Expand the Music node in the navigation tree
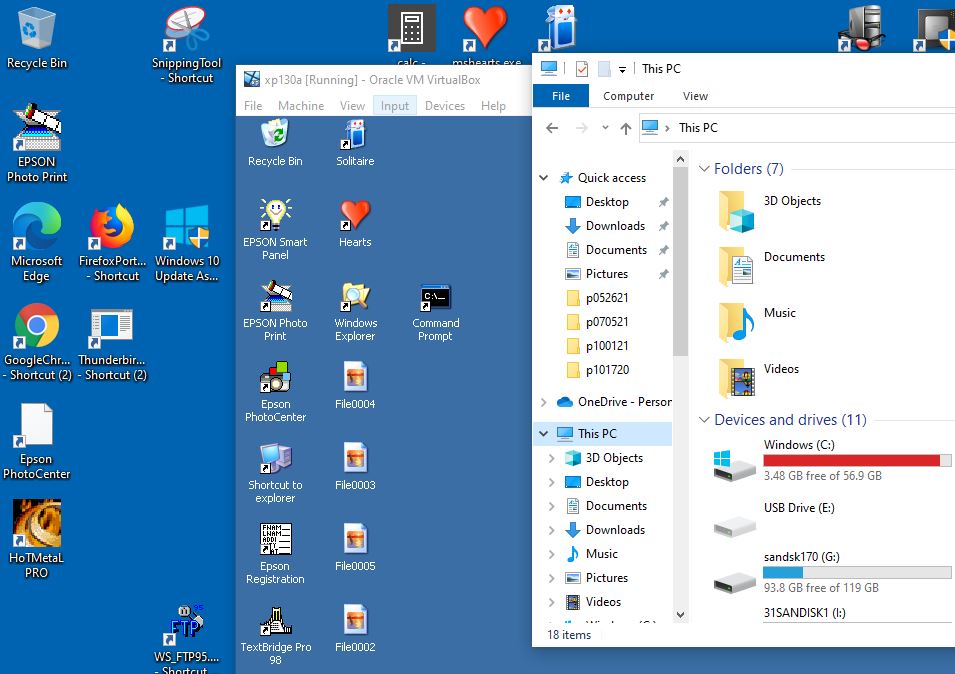Screen dimensions: 955x674 (551, 554)
